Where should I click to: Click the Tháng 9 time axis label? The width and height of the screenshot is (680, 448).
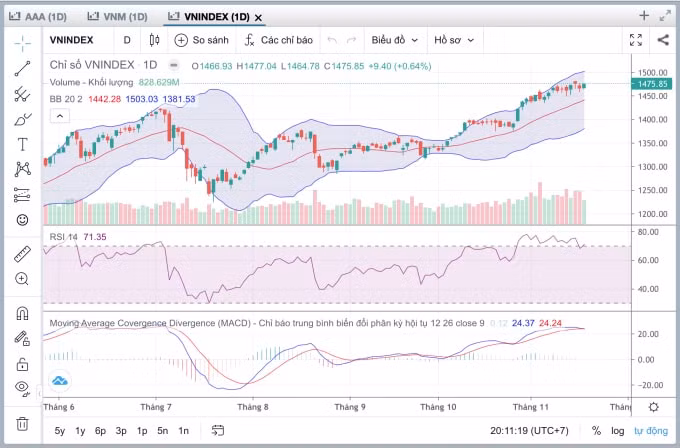350,407
